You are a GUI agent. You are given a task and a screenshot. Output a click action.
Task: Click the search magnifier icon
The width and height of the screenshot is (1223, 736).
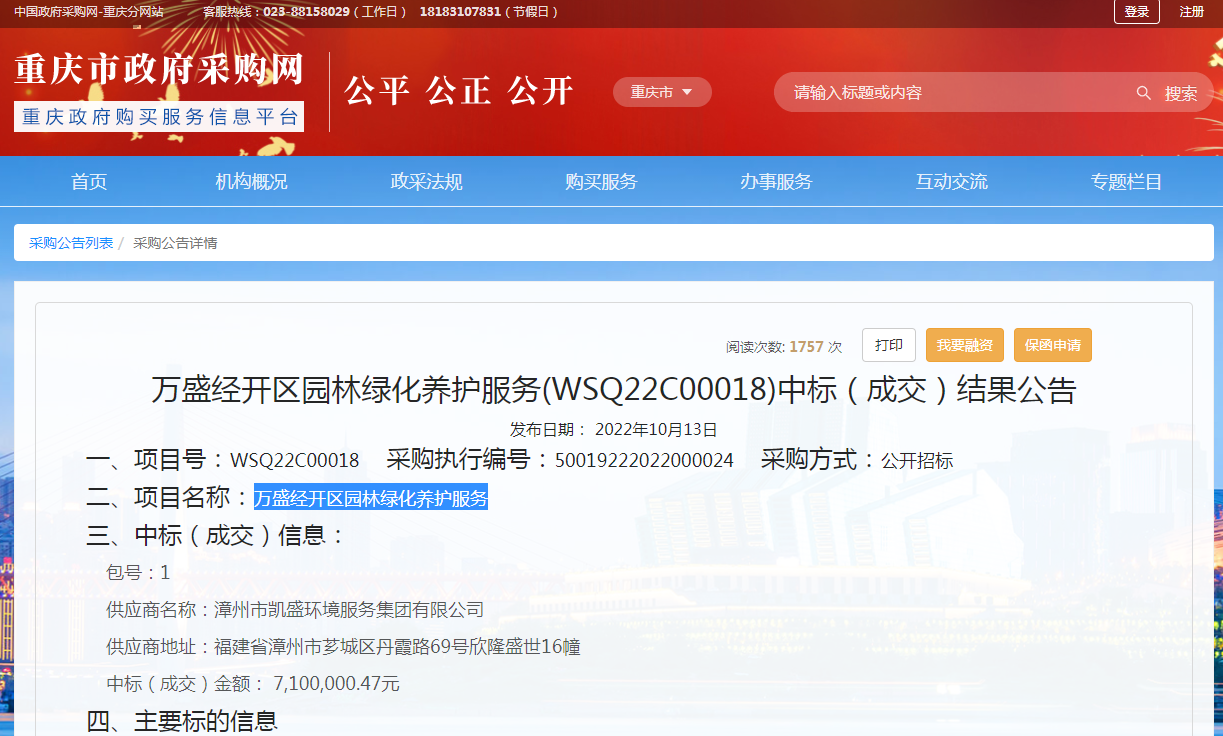pyautogui.click(x=1144, y=93)
